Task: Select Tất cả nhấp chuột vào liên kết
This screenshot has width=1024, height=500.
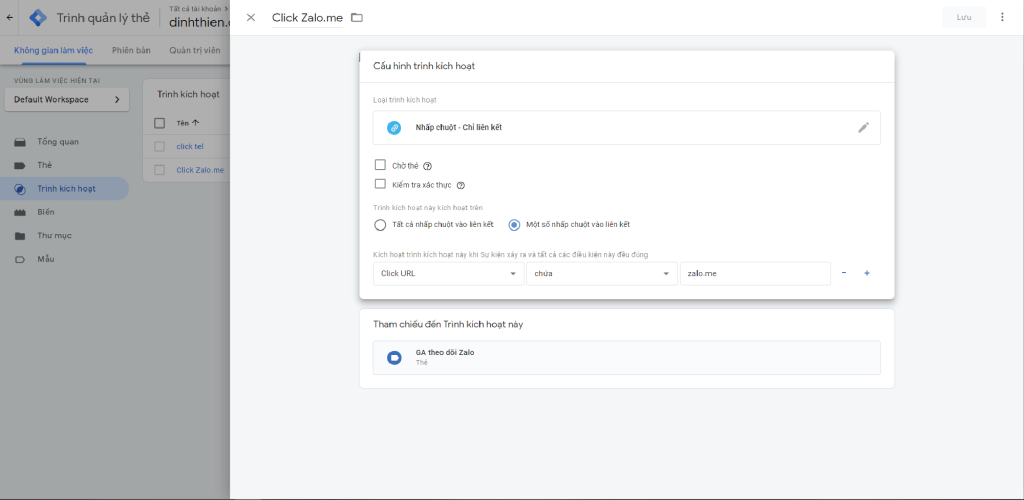Action: click(x=380, y=225)
